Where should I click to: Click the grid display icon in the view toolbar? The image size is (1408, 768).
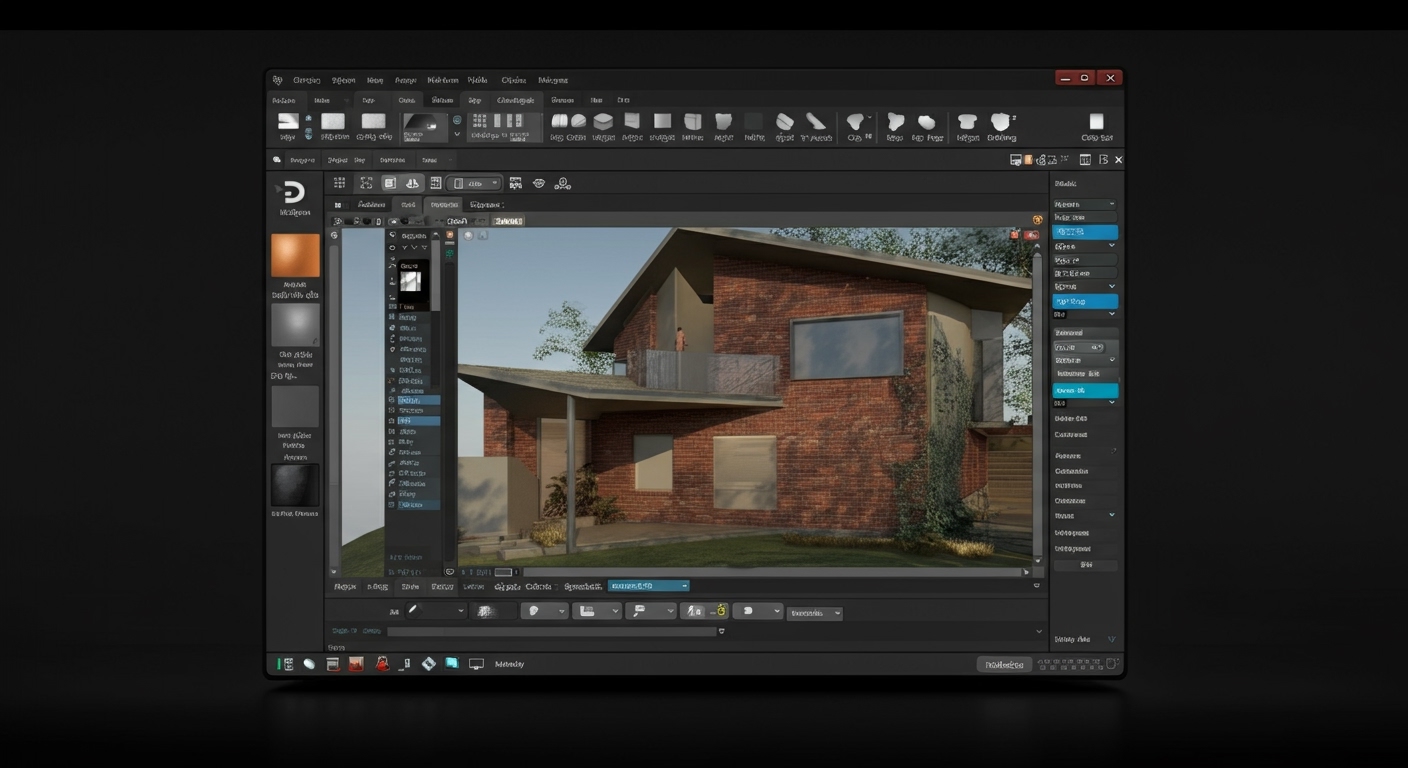[x=339, y=183]
